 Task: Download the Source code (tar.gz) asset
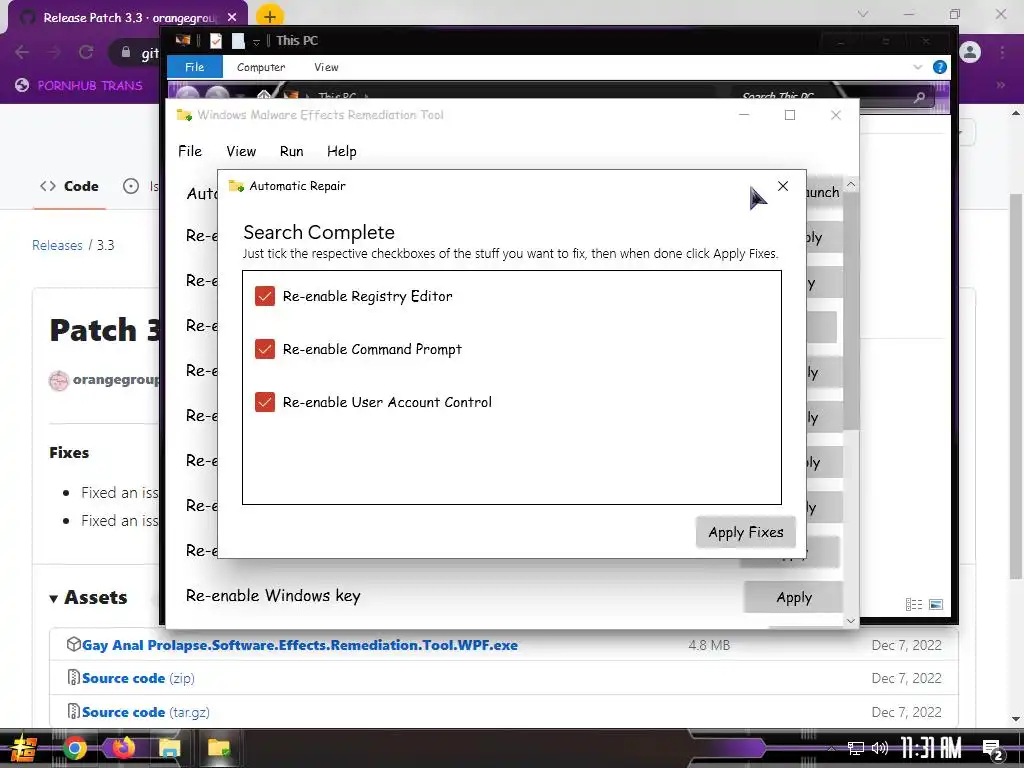point(146,712)
